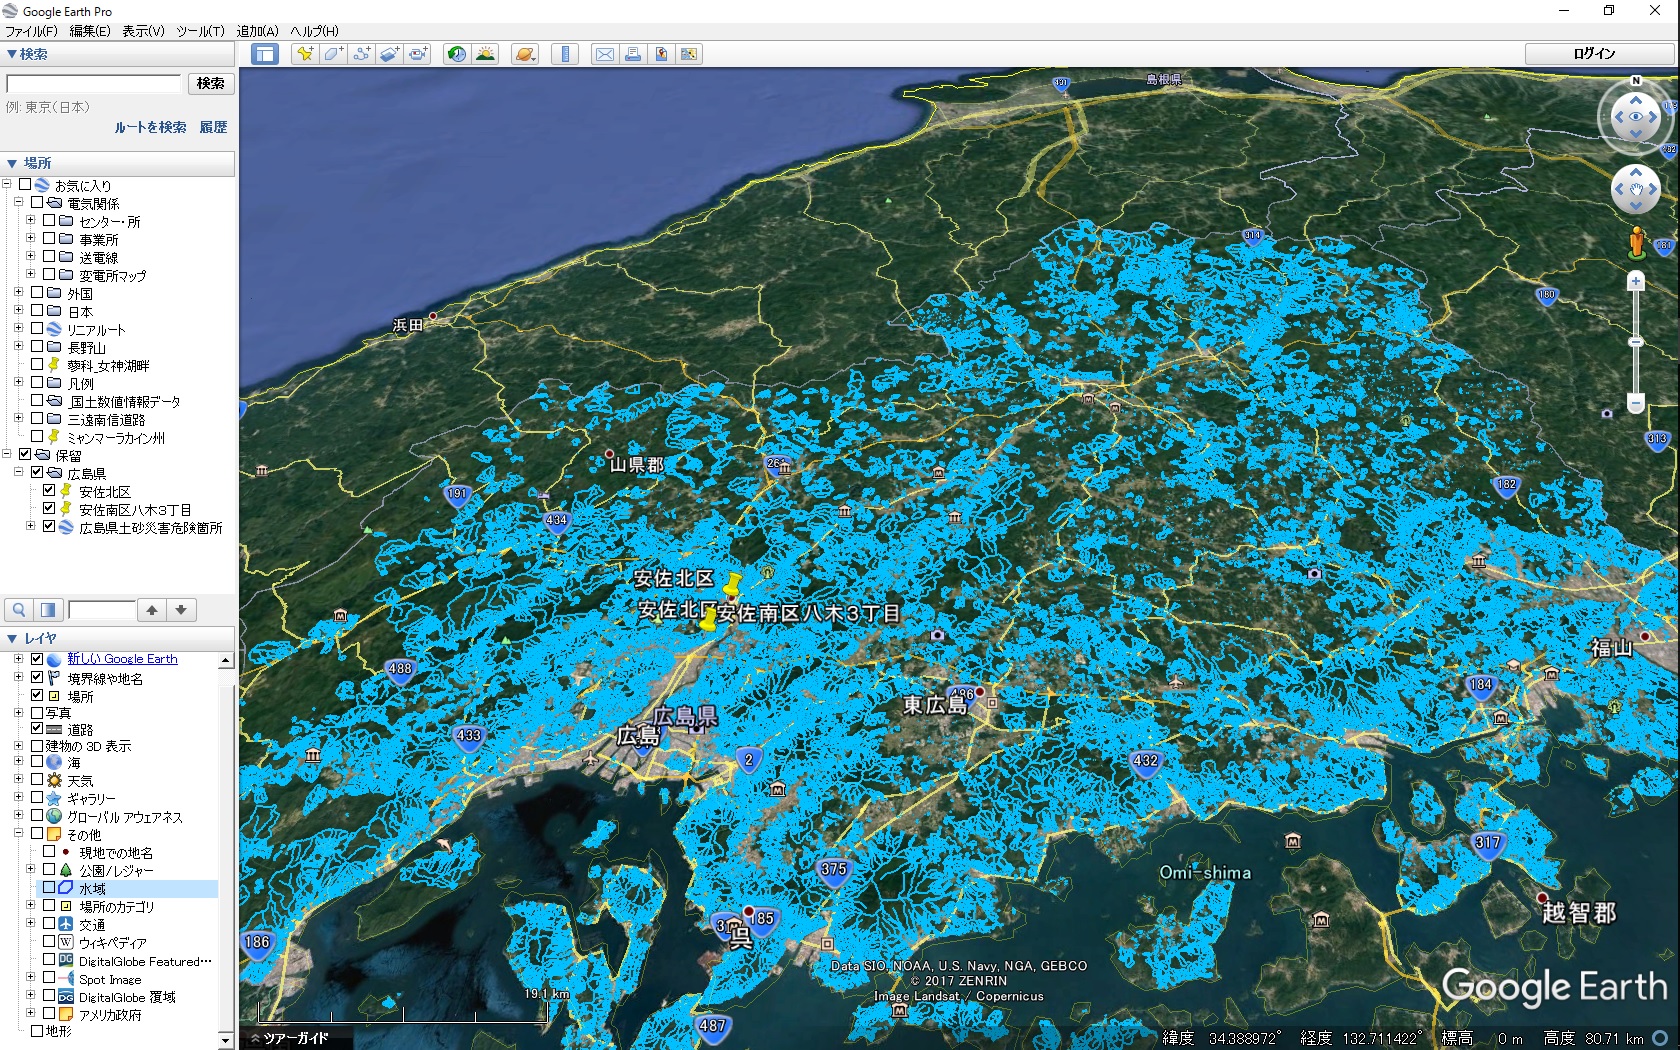Uncheck the 広島県土砂災害危険箇所 layer checkbox
Image resolution: width=1680 pixels, height=1050 pixels.
[x=49, y=527]
